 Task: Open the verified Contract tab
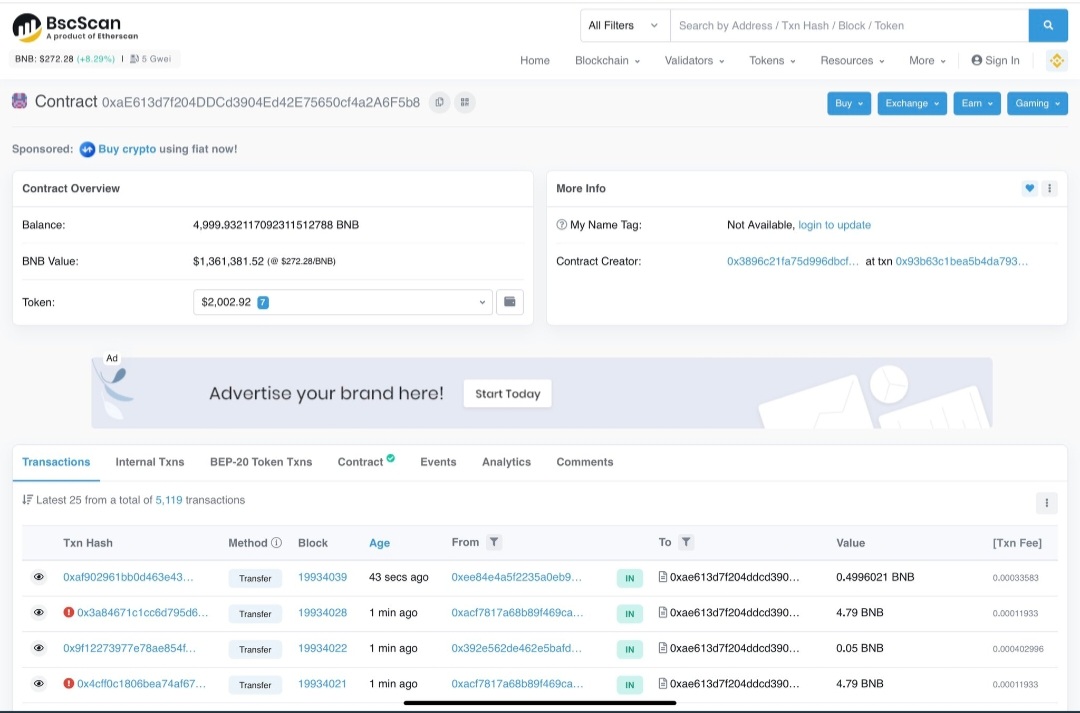click(365, 462)
